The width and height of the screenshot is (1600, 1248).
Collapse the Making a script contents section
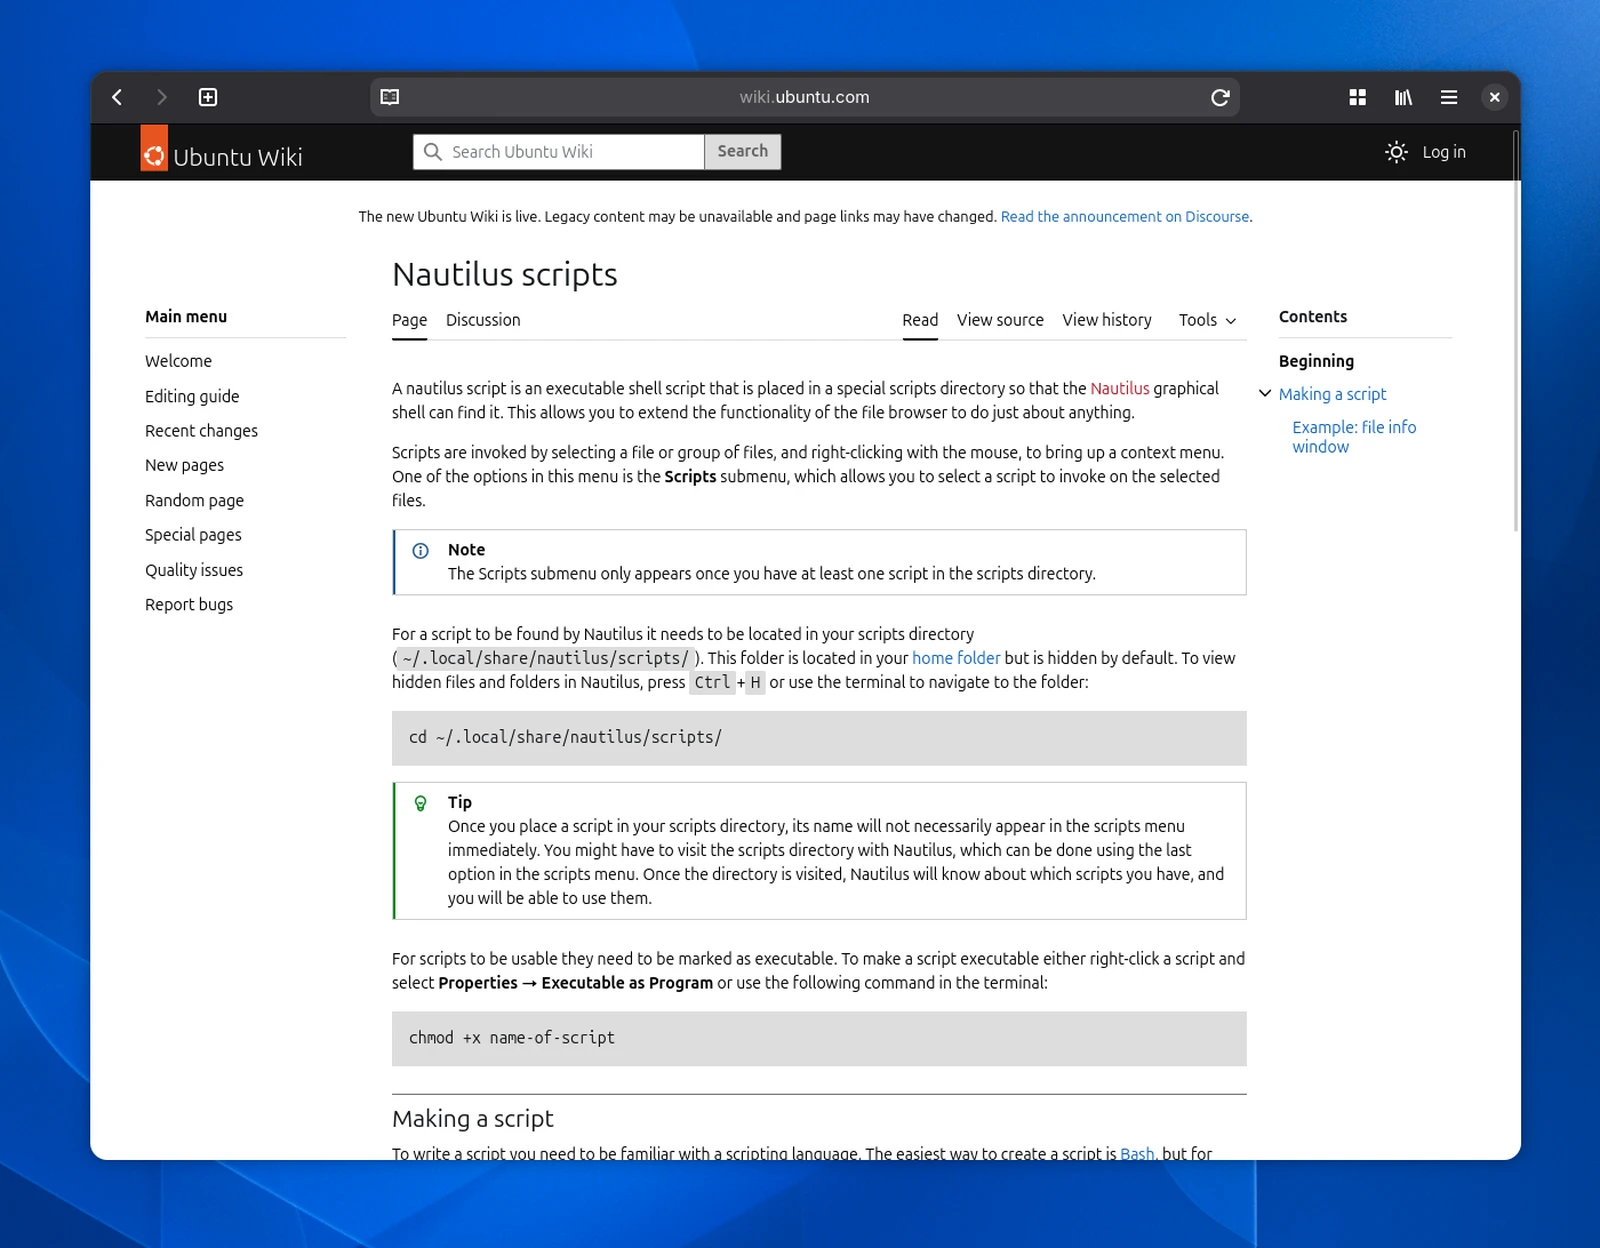[1265, 394]
